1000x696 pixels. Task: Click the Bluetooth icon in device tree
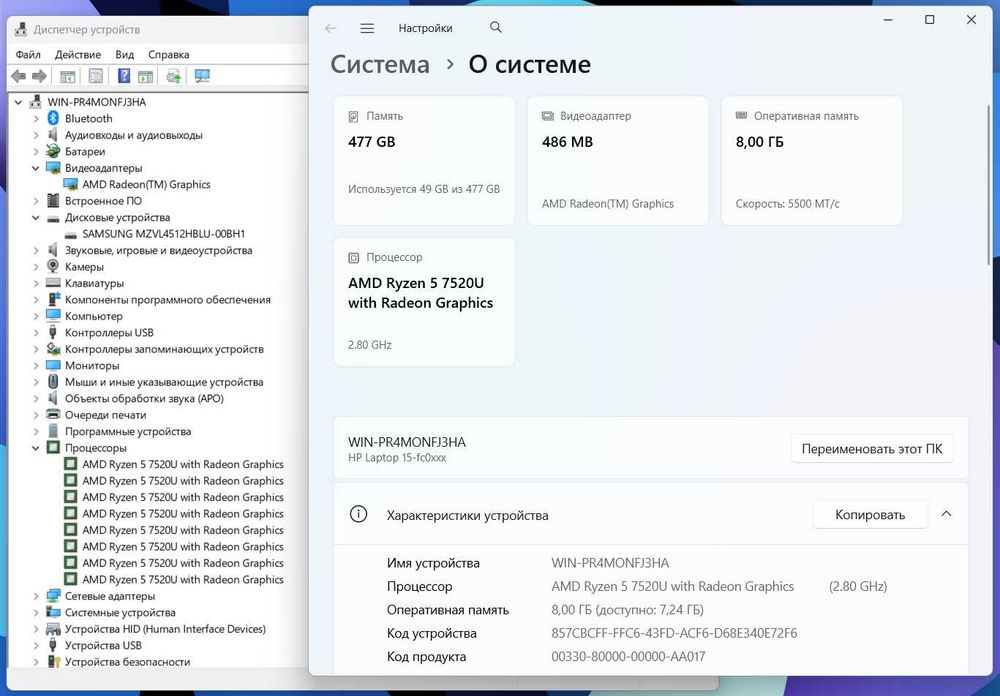pyautogui.click(x=54, y=118)
